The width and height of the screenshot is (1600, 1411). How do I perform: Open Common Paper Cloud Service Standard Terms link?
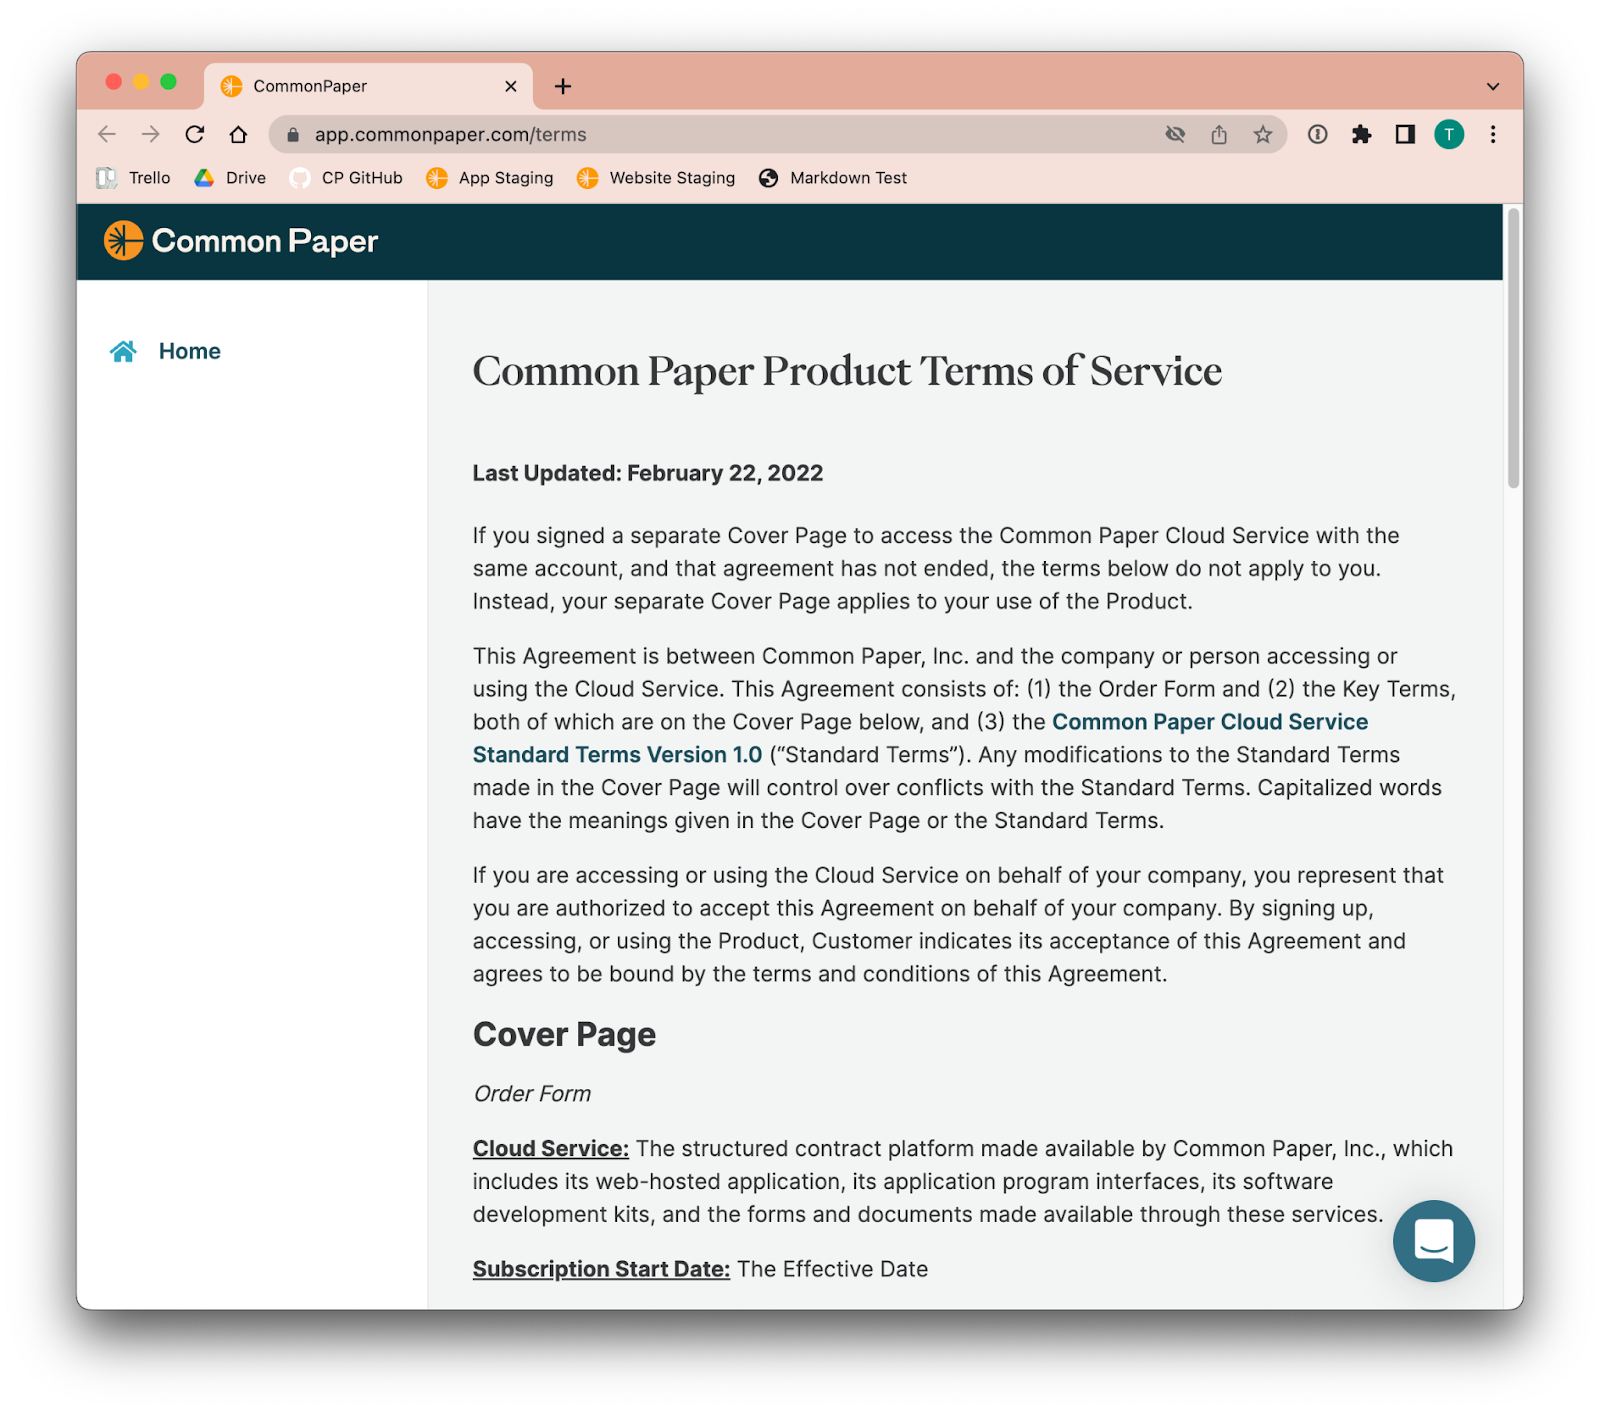[920, 738]
